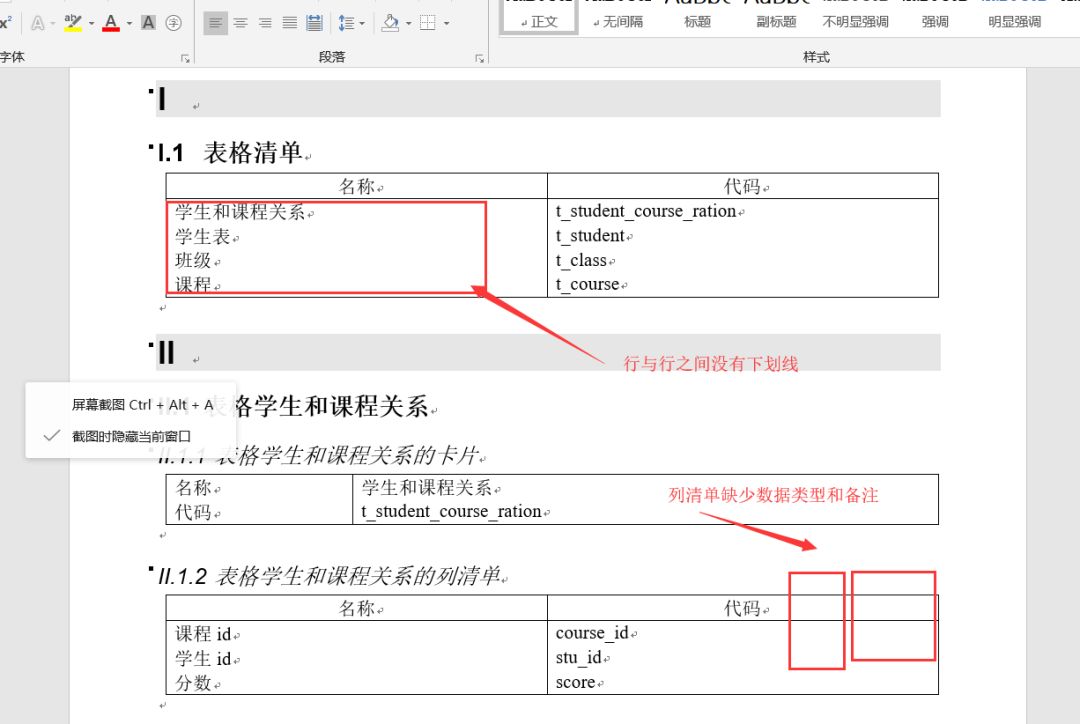This screenshot has width=1080, height=724.
Task: Open line spacing dropdown arrow
Action: tap(362, 23)
